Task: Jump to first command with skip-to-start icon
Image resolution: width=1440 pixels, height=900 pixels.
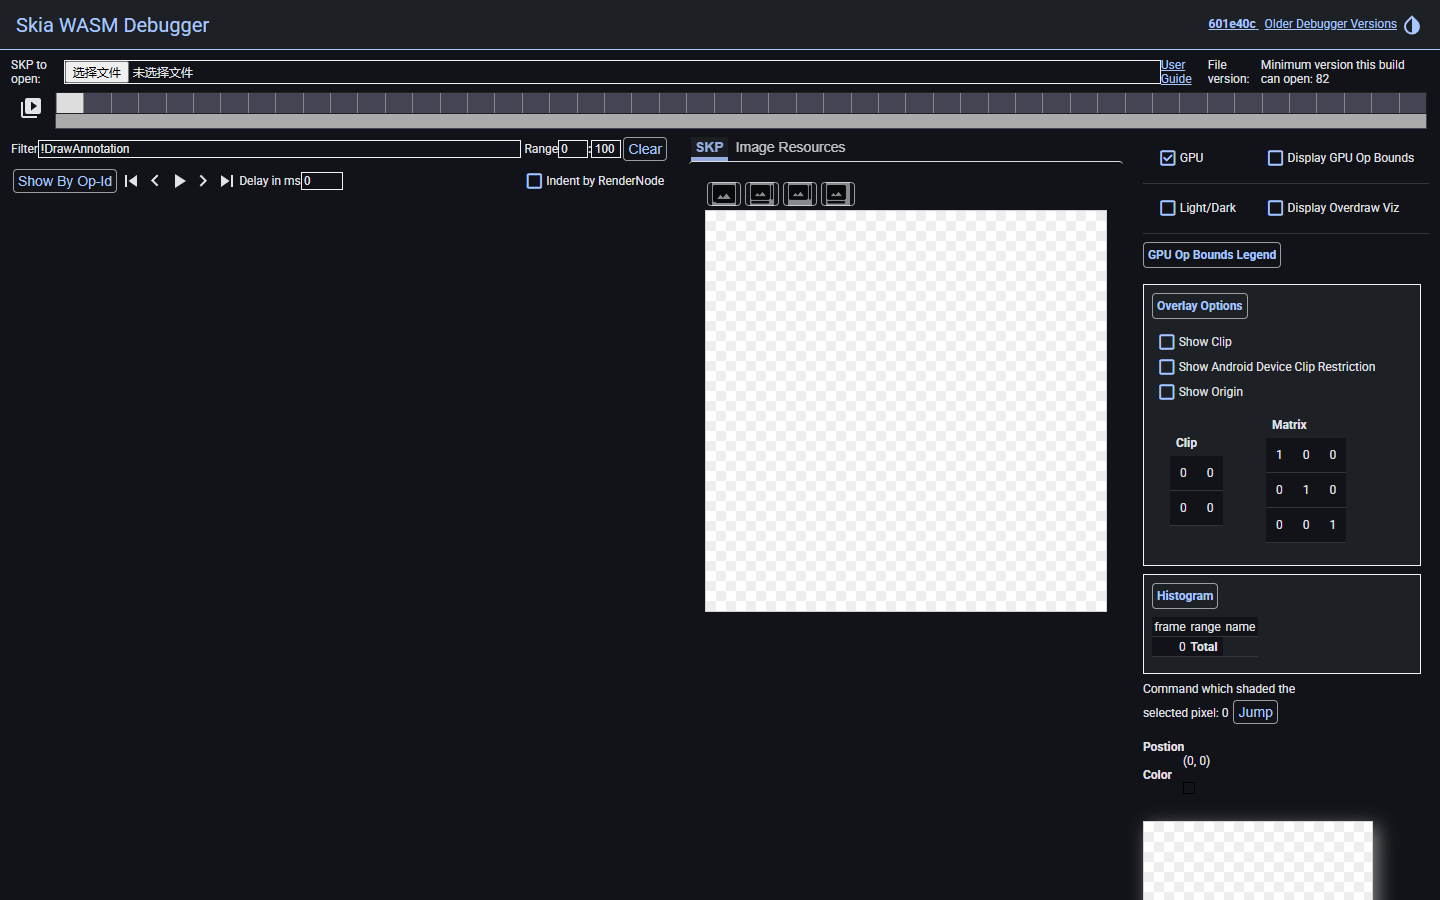Action: click(x=131, y=181)
